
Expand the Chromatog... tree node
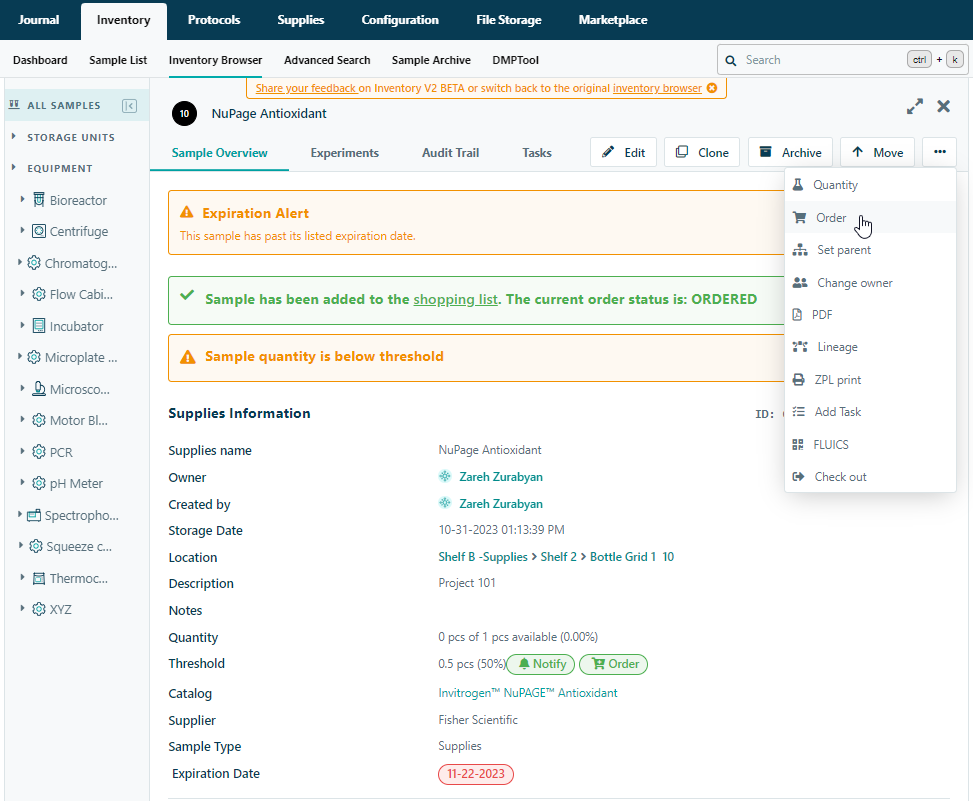point(19,262)
